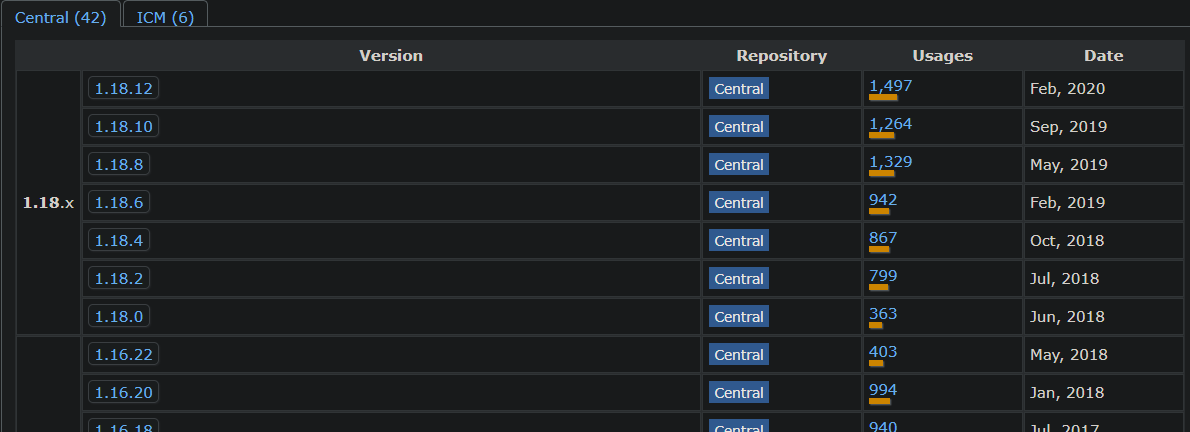The height and width of the screenshot is (432, 1190).
Task: Open 1,329 usages link
Action: (890, 162)
